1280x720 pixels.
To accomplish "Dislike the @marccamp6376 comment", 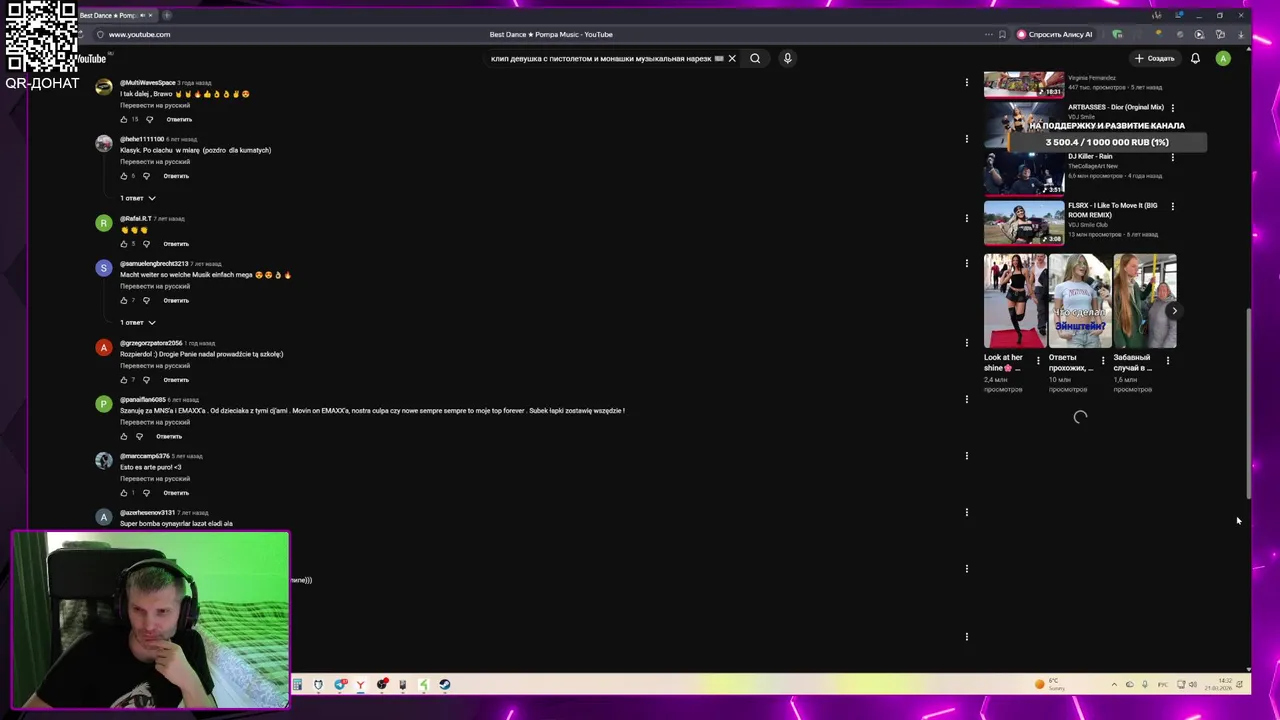I will tap(146, 493).
